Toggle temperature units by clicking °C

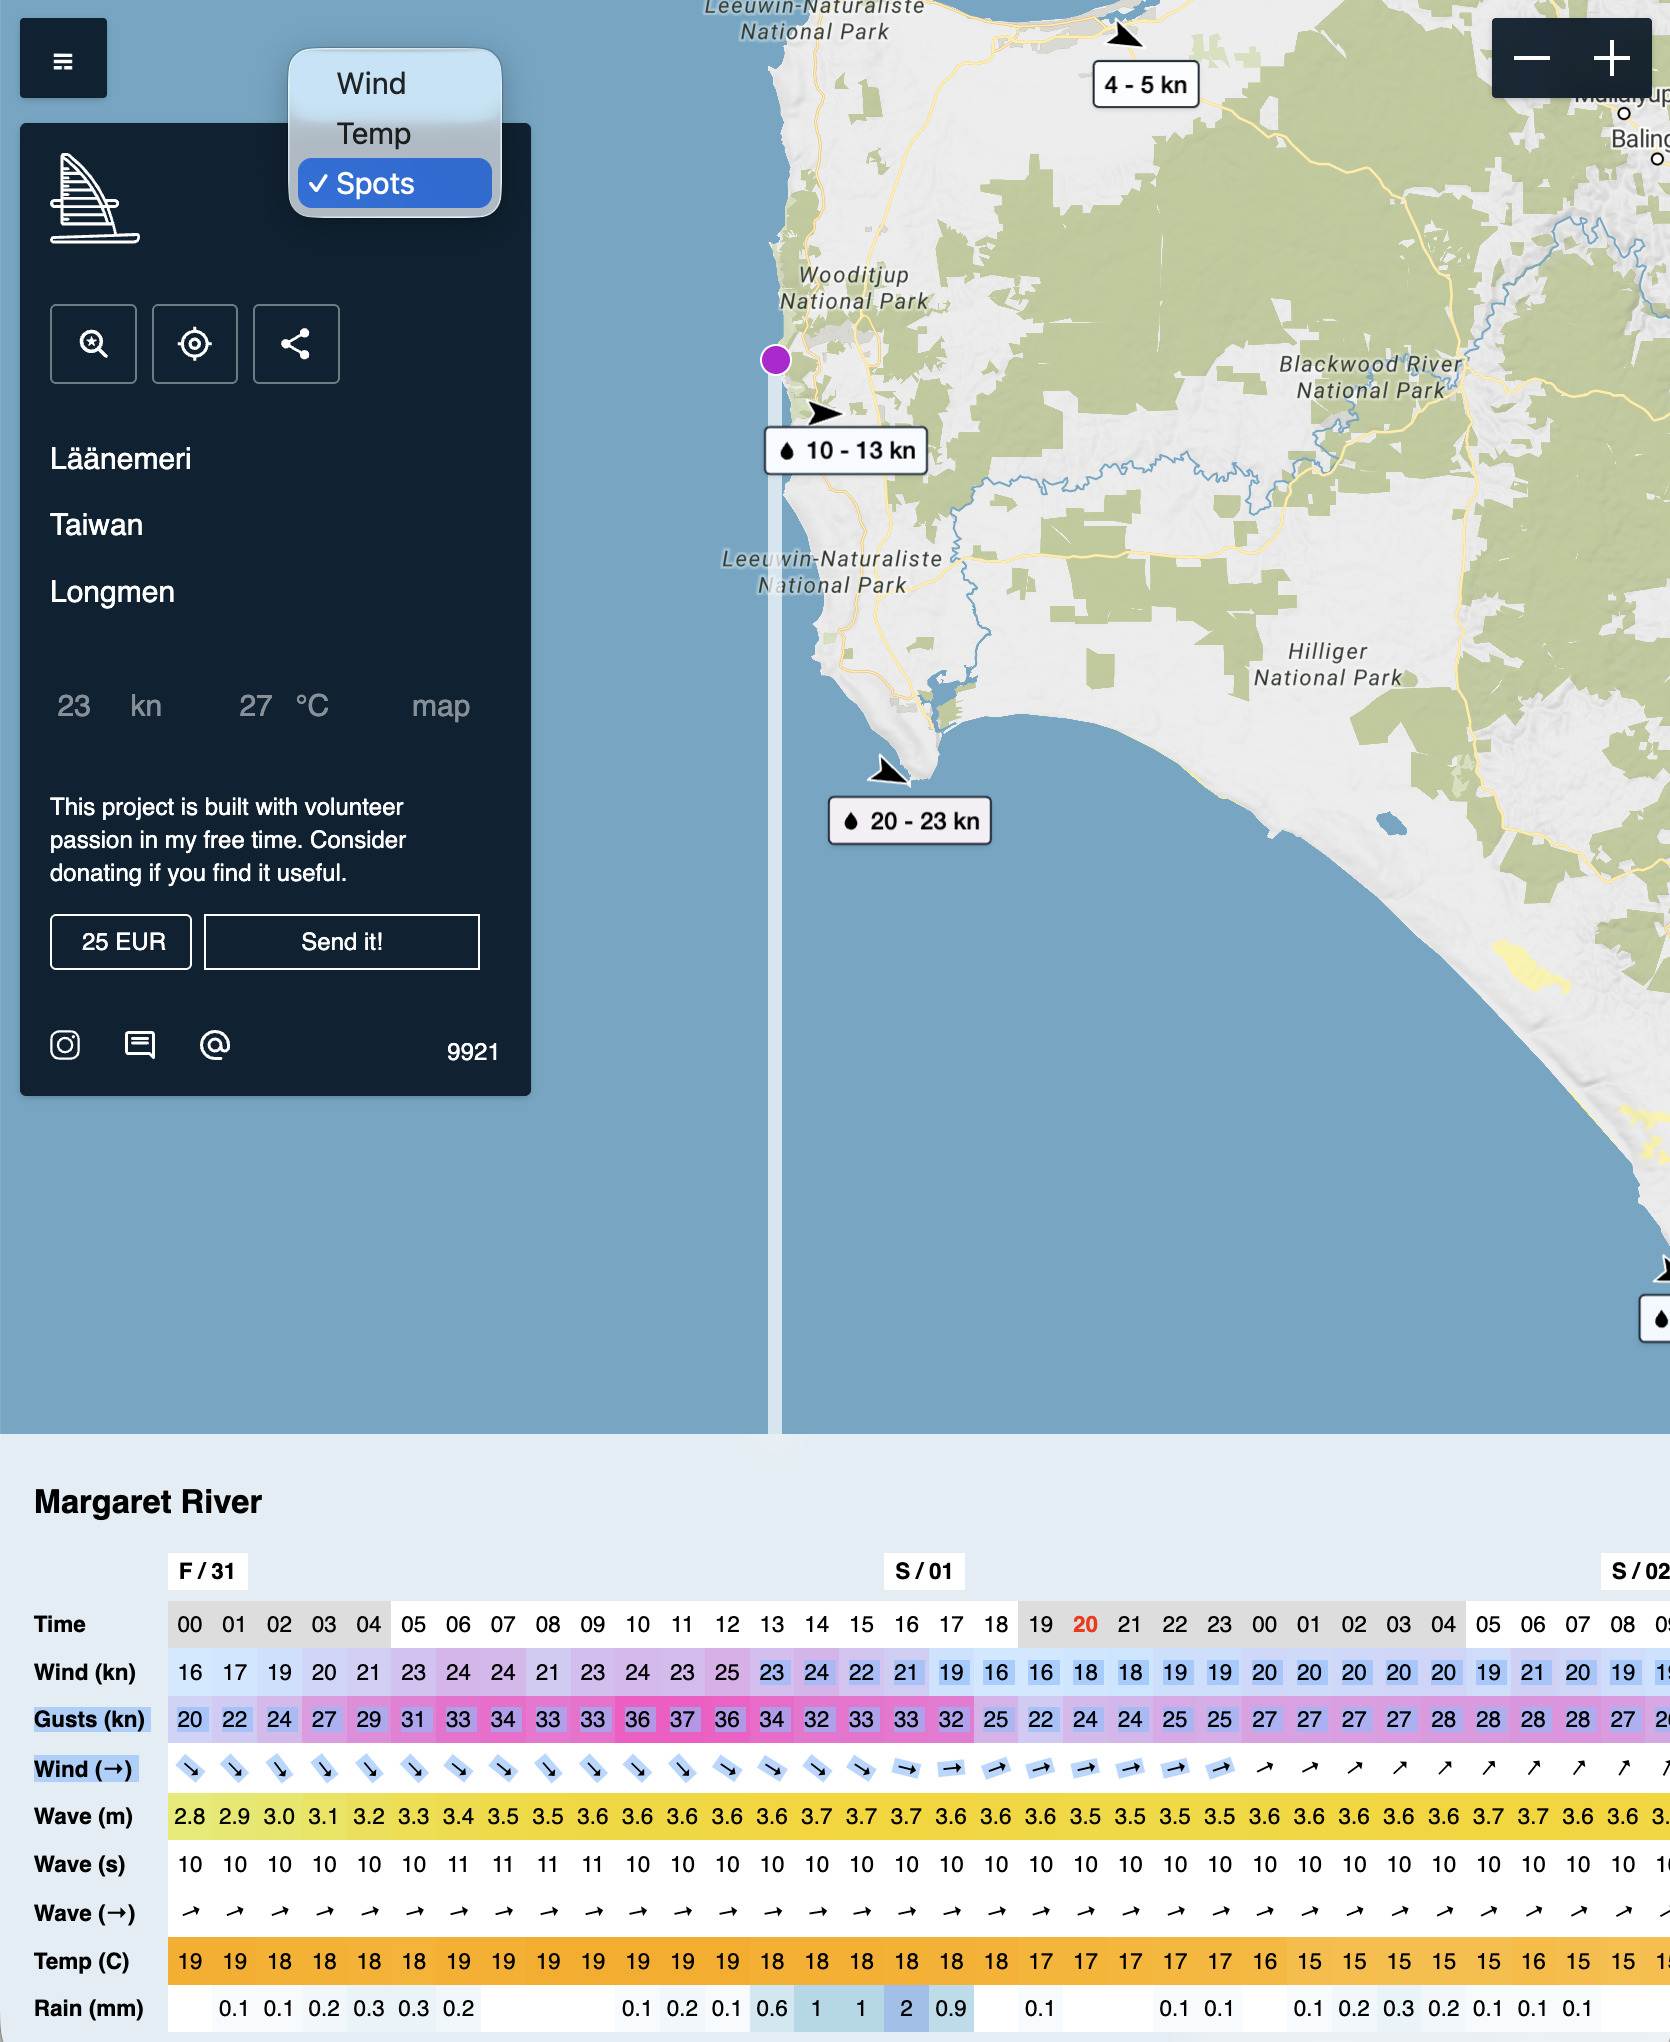(x=311, y=706)
